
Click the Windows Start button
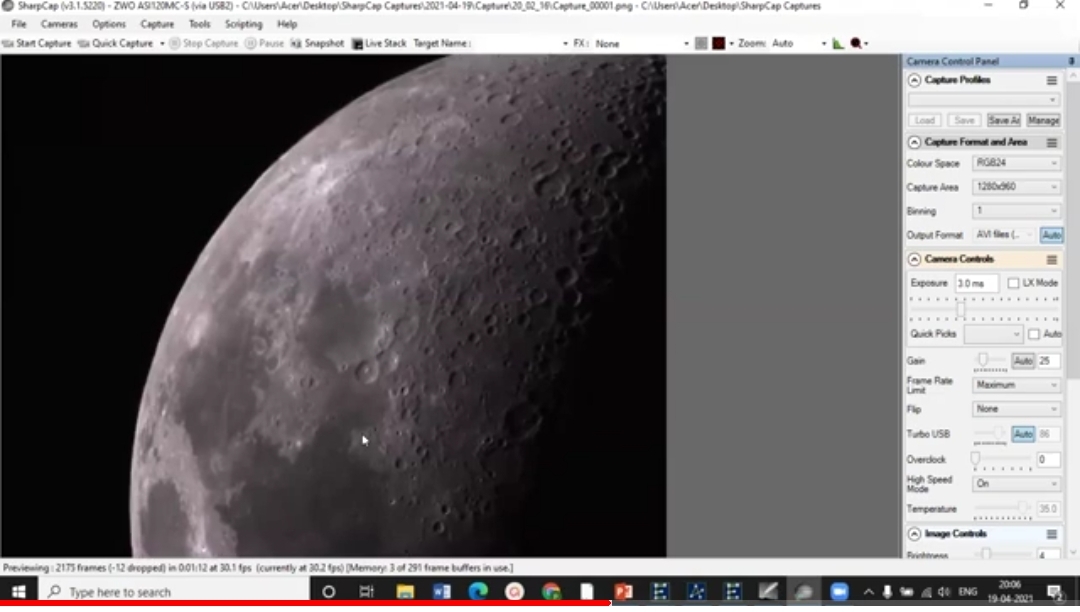tap(19, 592)
